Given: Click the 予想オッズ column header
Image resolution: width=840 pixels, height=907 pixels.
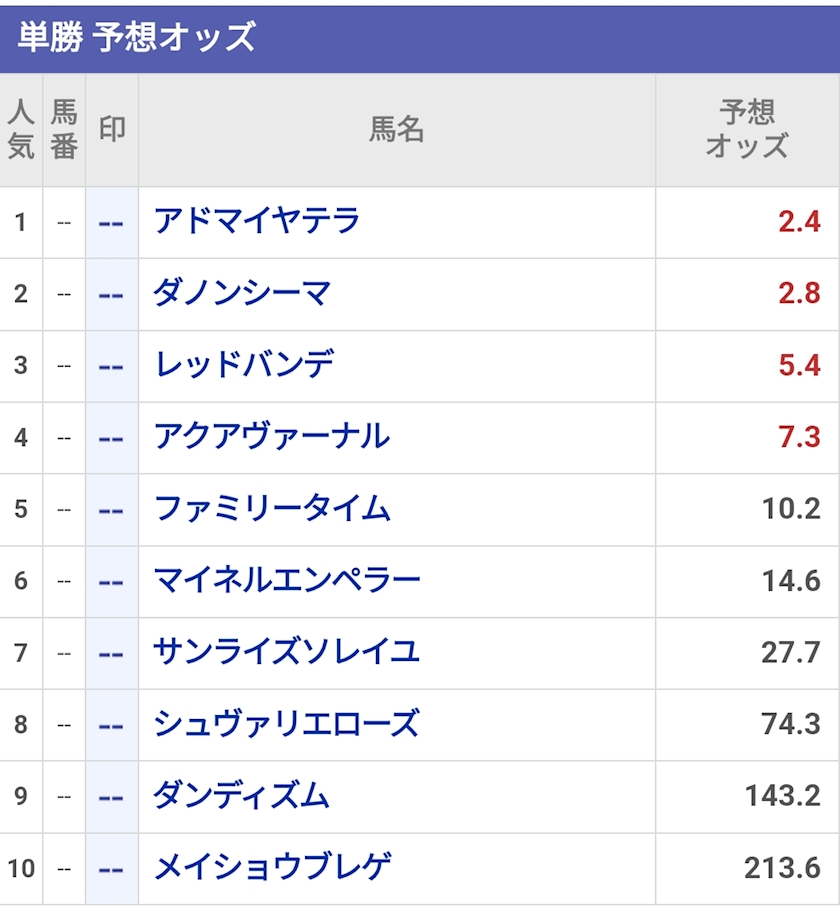Looking at the screenshot, I should (747, 130).
